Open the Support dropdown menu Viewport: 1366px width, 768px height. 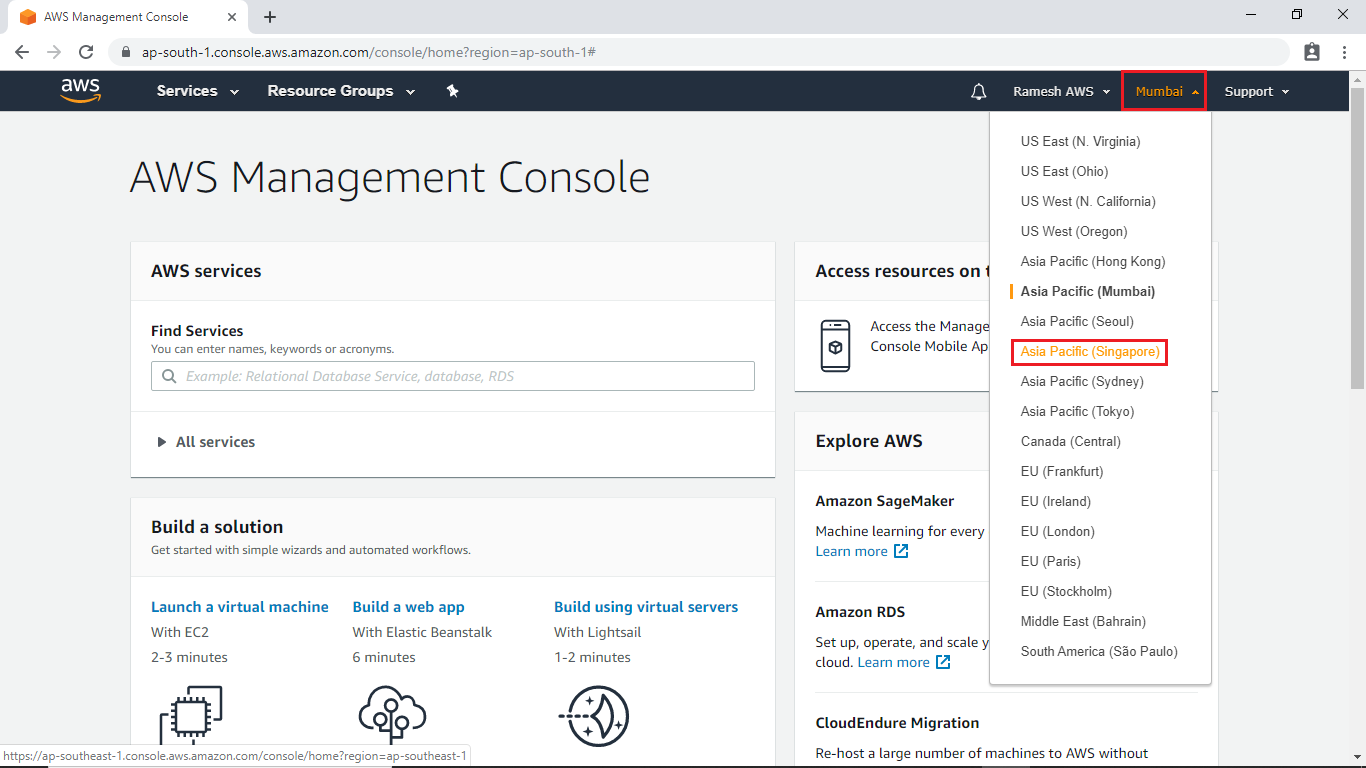pyautogui.click(x=1257, y=92)
